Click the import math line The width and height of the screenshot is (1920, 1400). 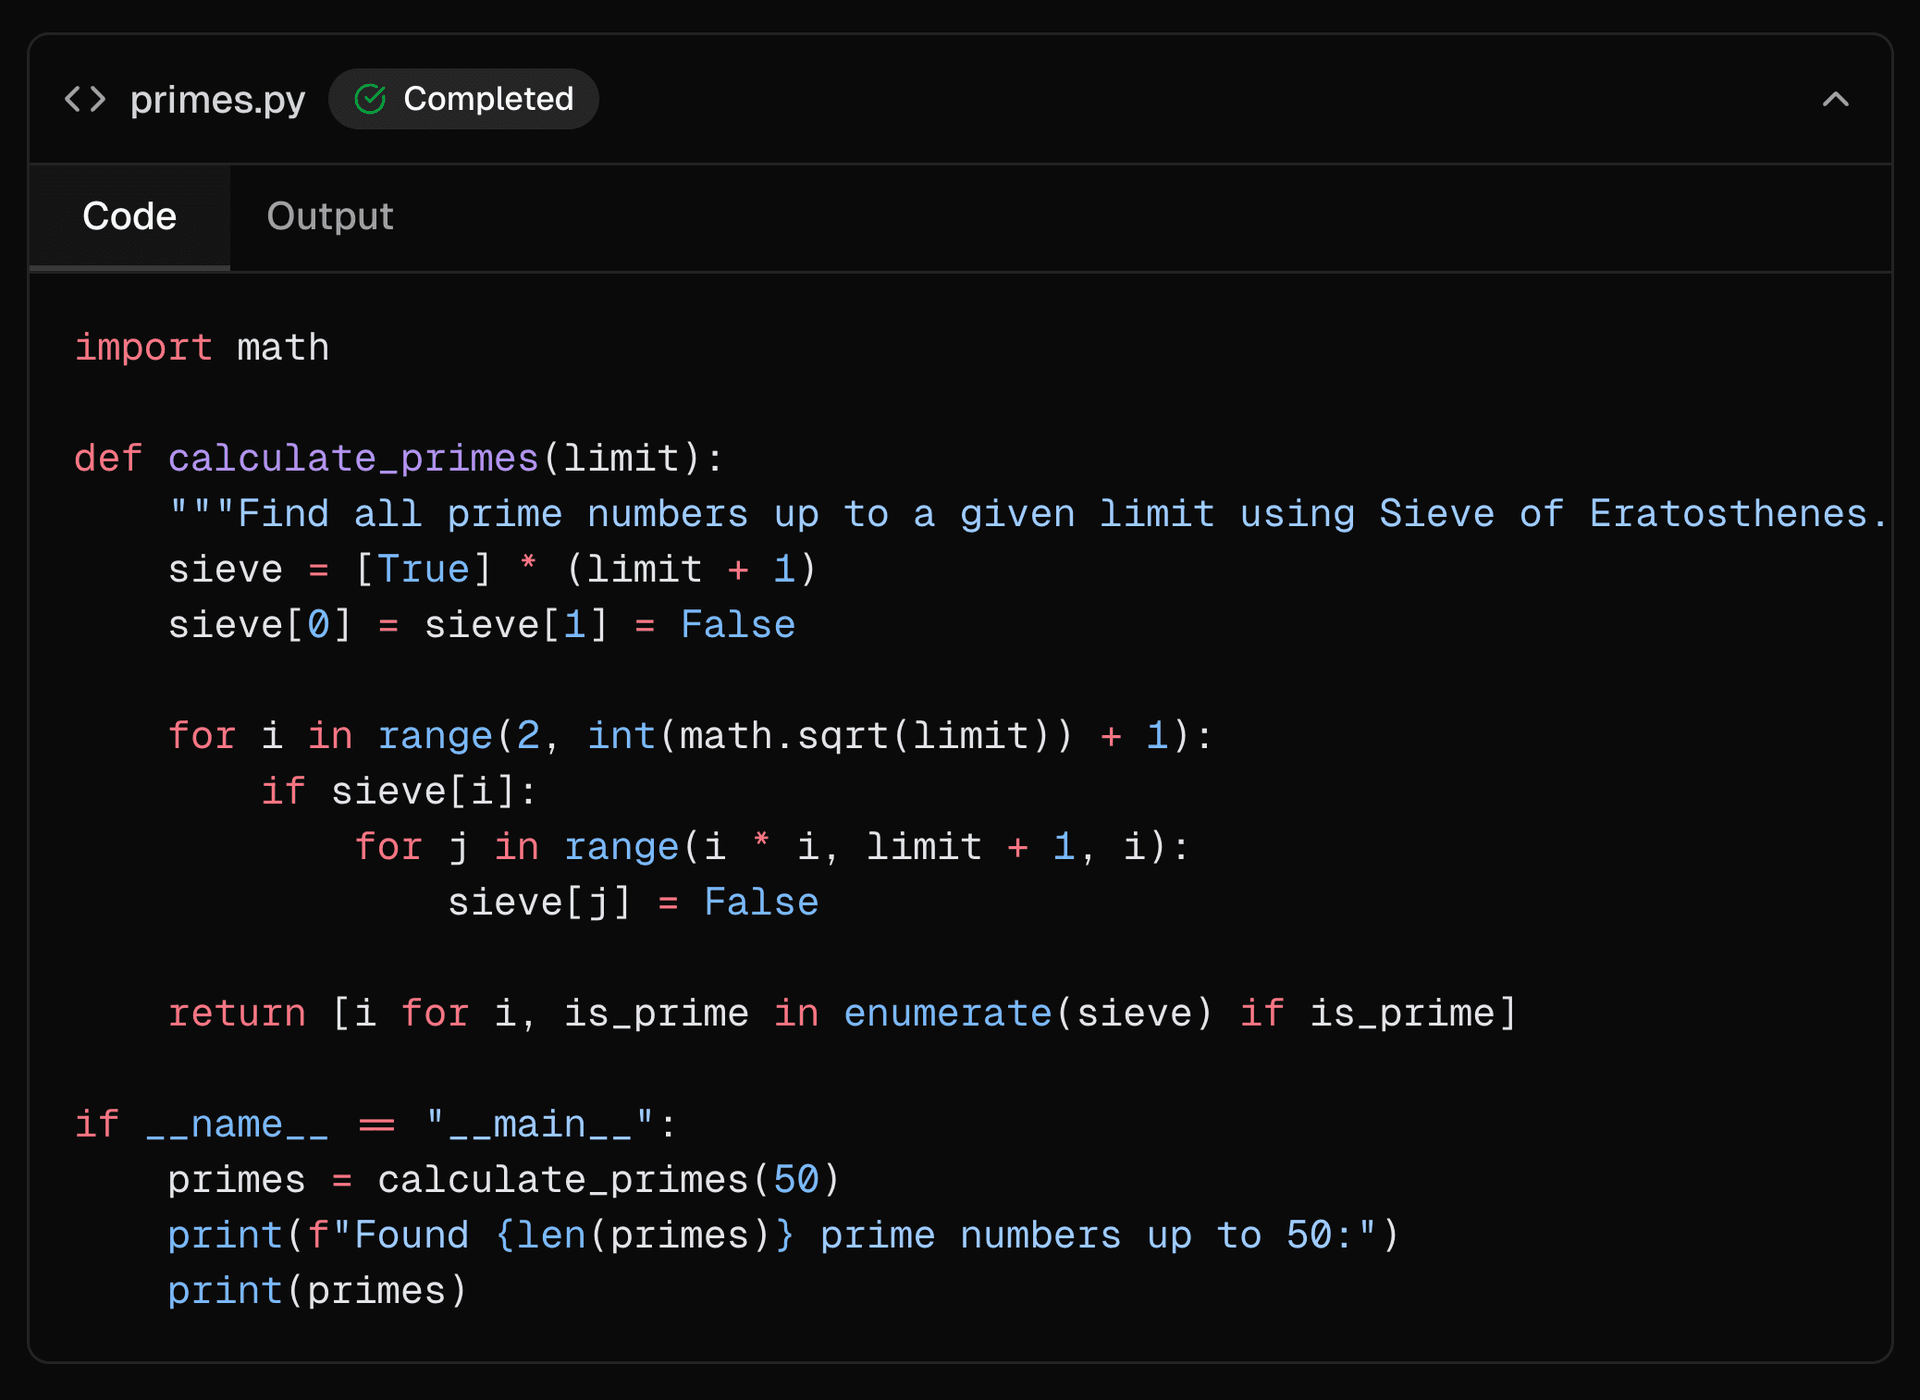[201, 347]
